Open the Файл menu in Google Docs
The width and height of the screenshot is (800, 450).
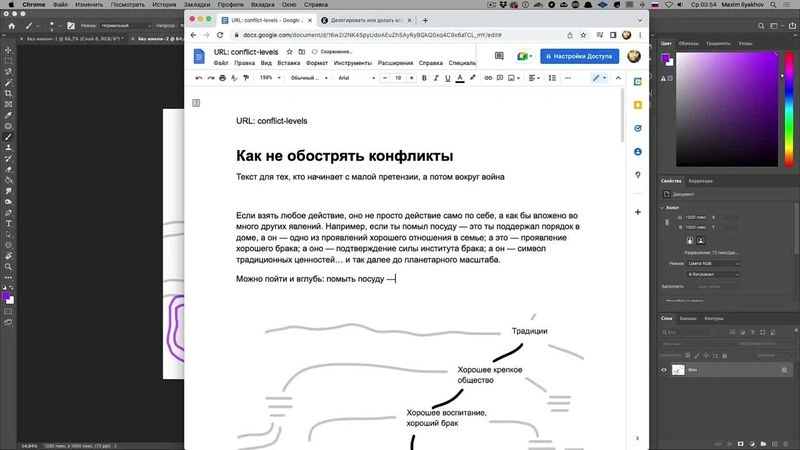221,63
